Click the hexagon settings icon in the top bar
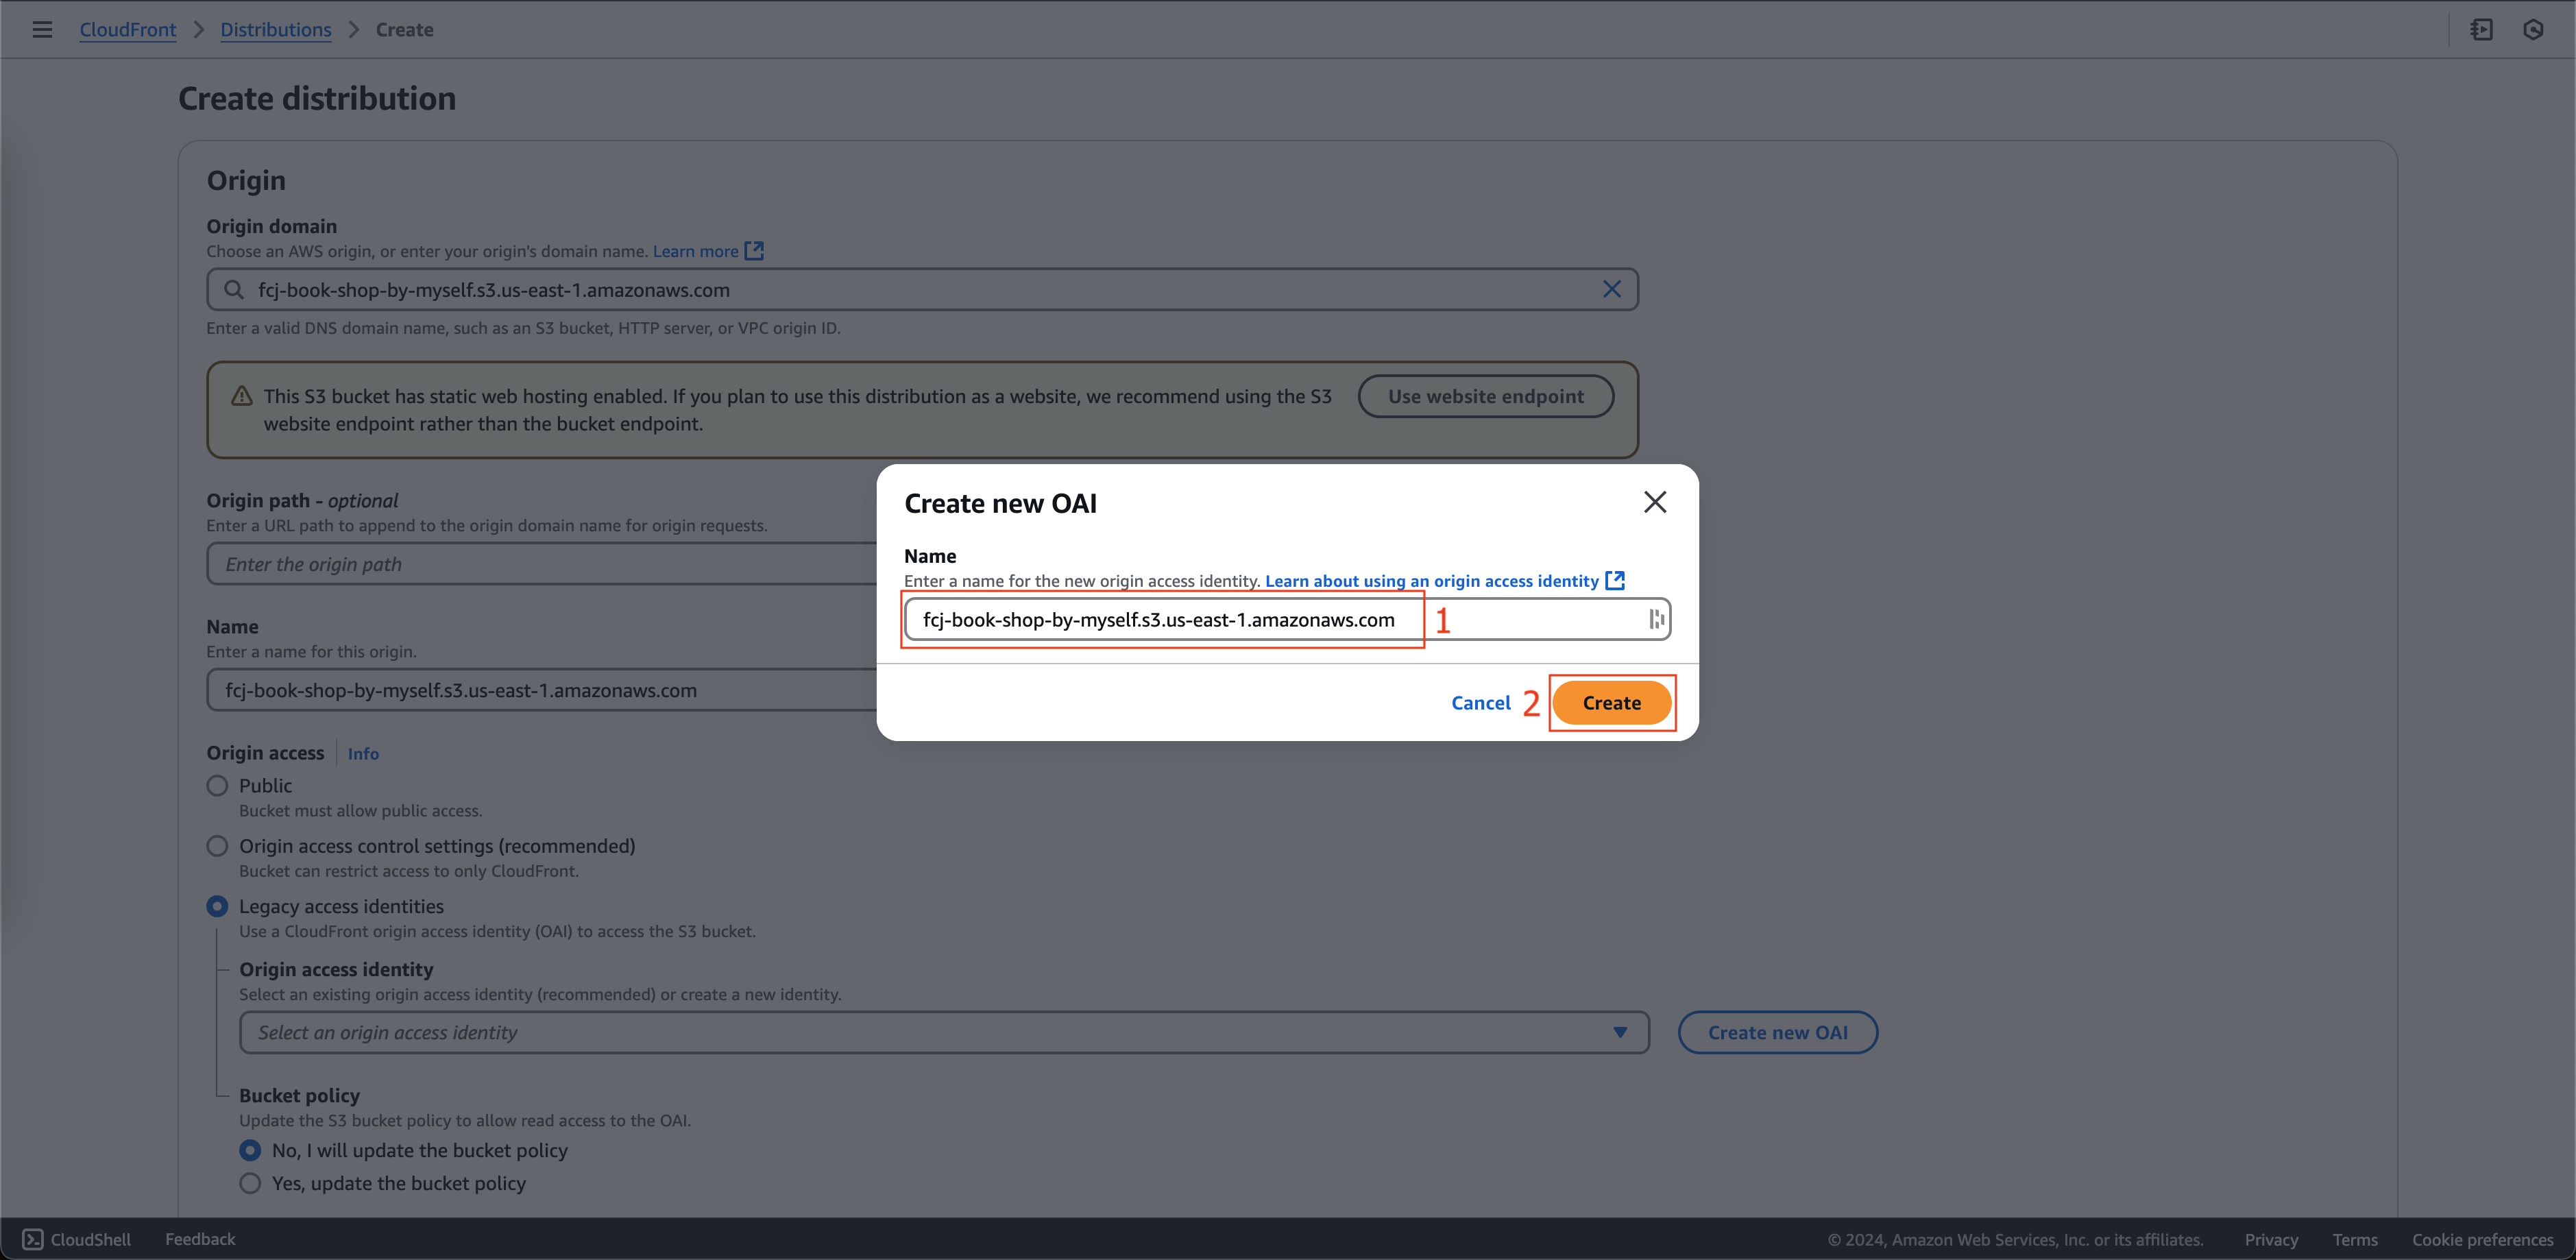 (2533, 30)
